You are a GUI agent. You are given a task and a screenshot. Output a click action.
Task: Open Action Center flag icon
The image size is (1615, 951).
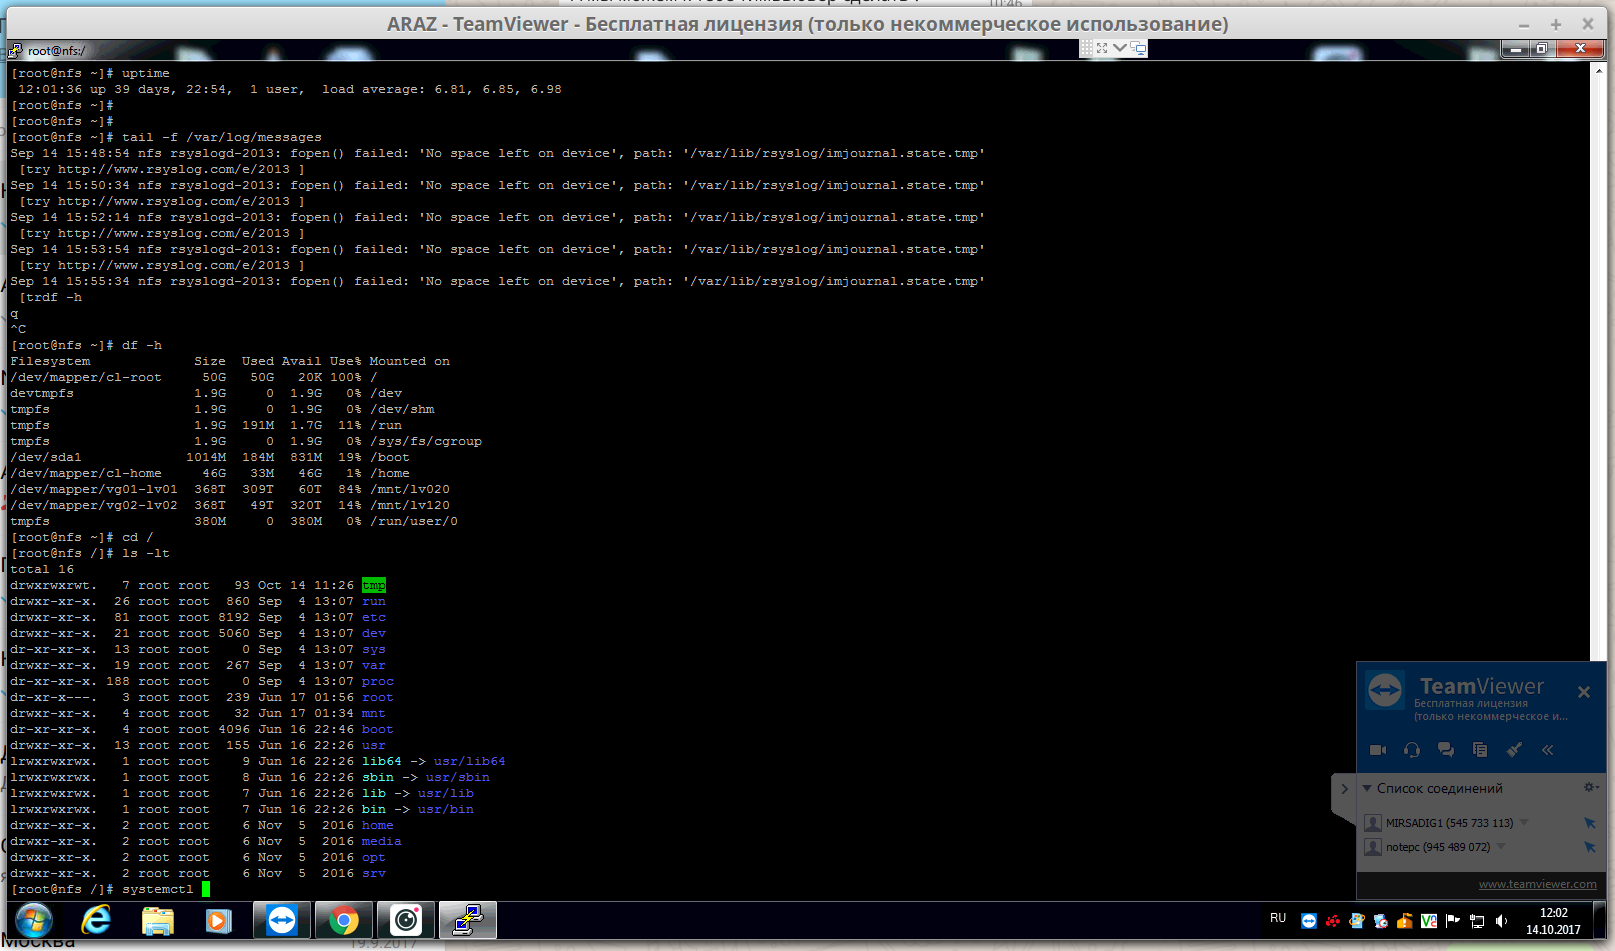click(x=1453, y=921)
